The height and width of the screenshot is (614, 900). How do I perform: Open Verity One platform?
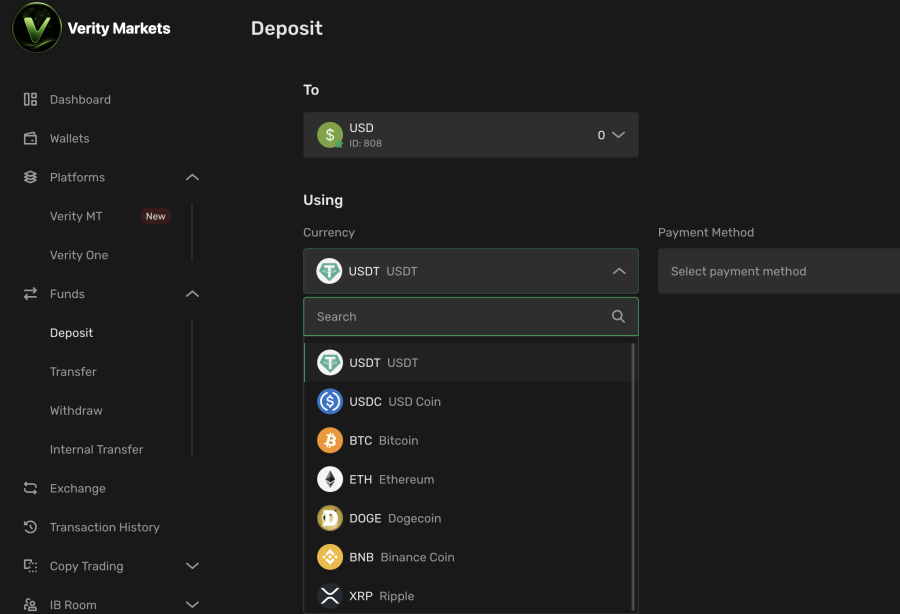click(x=79, y=255)
